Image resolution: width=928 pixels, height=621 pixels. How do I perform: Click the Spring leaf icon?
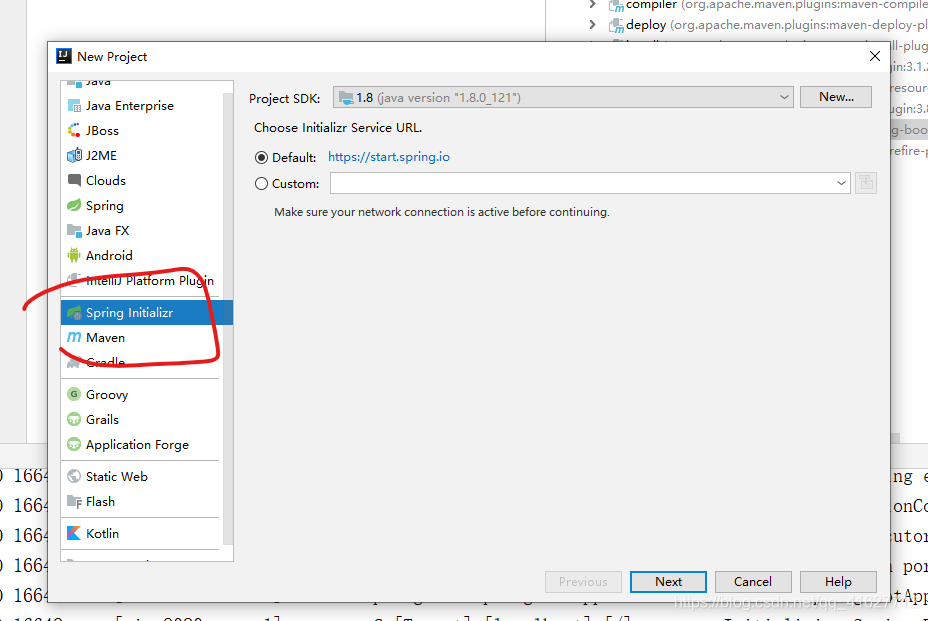74,205
